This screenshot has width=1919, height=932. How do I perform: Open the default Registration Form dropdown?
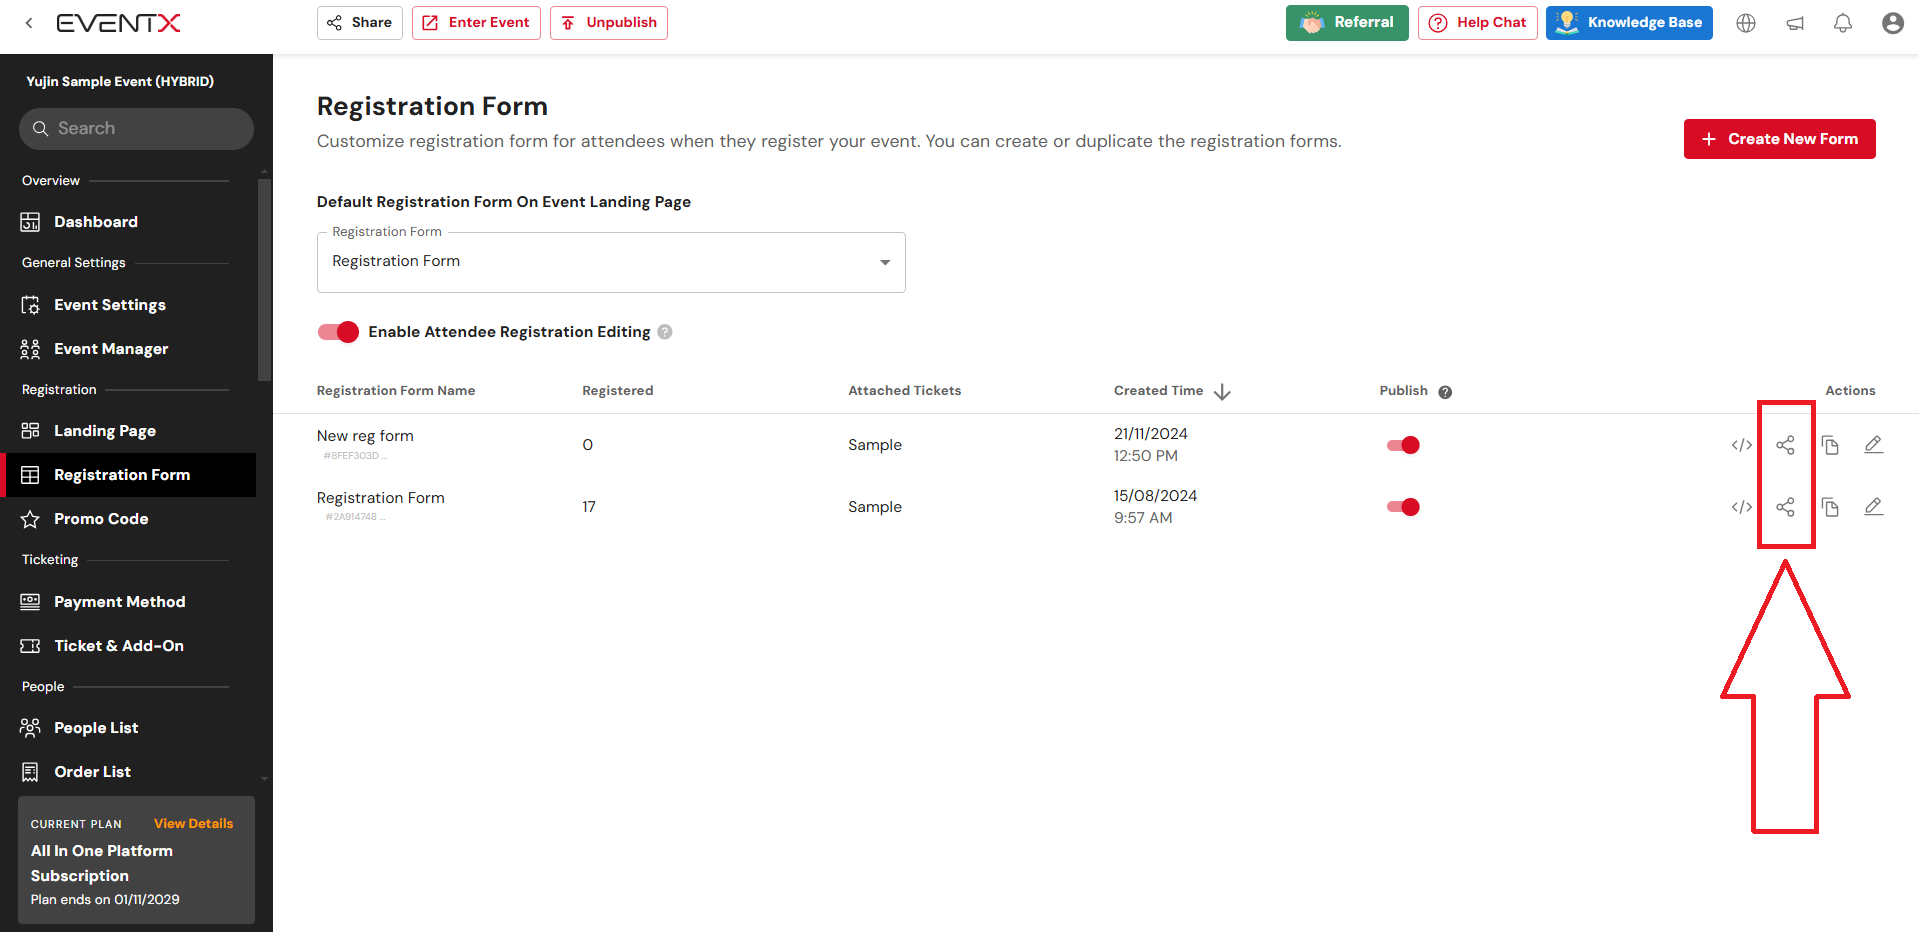click(x=611, y=262)
